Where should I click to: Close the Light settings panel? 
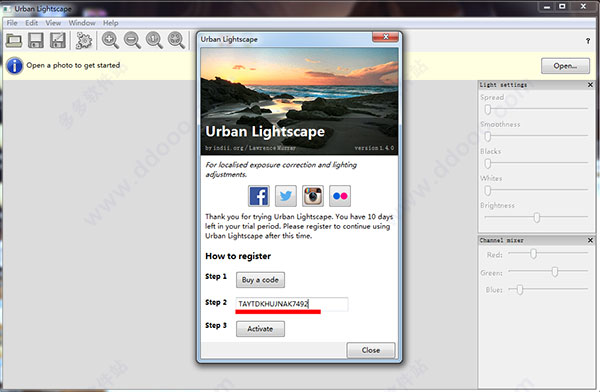pyautogui.click(x=590, y=85)
